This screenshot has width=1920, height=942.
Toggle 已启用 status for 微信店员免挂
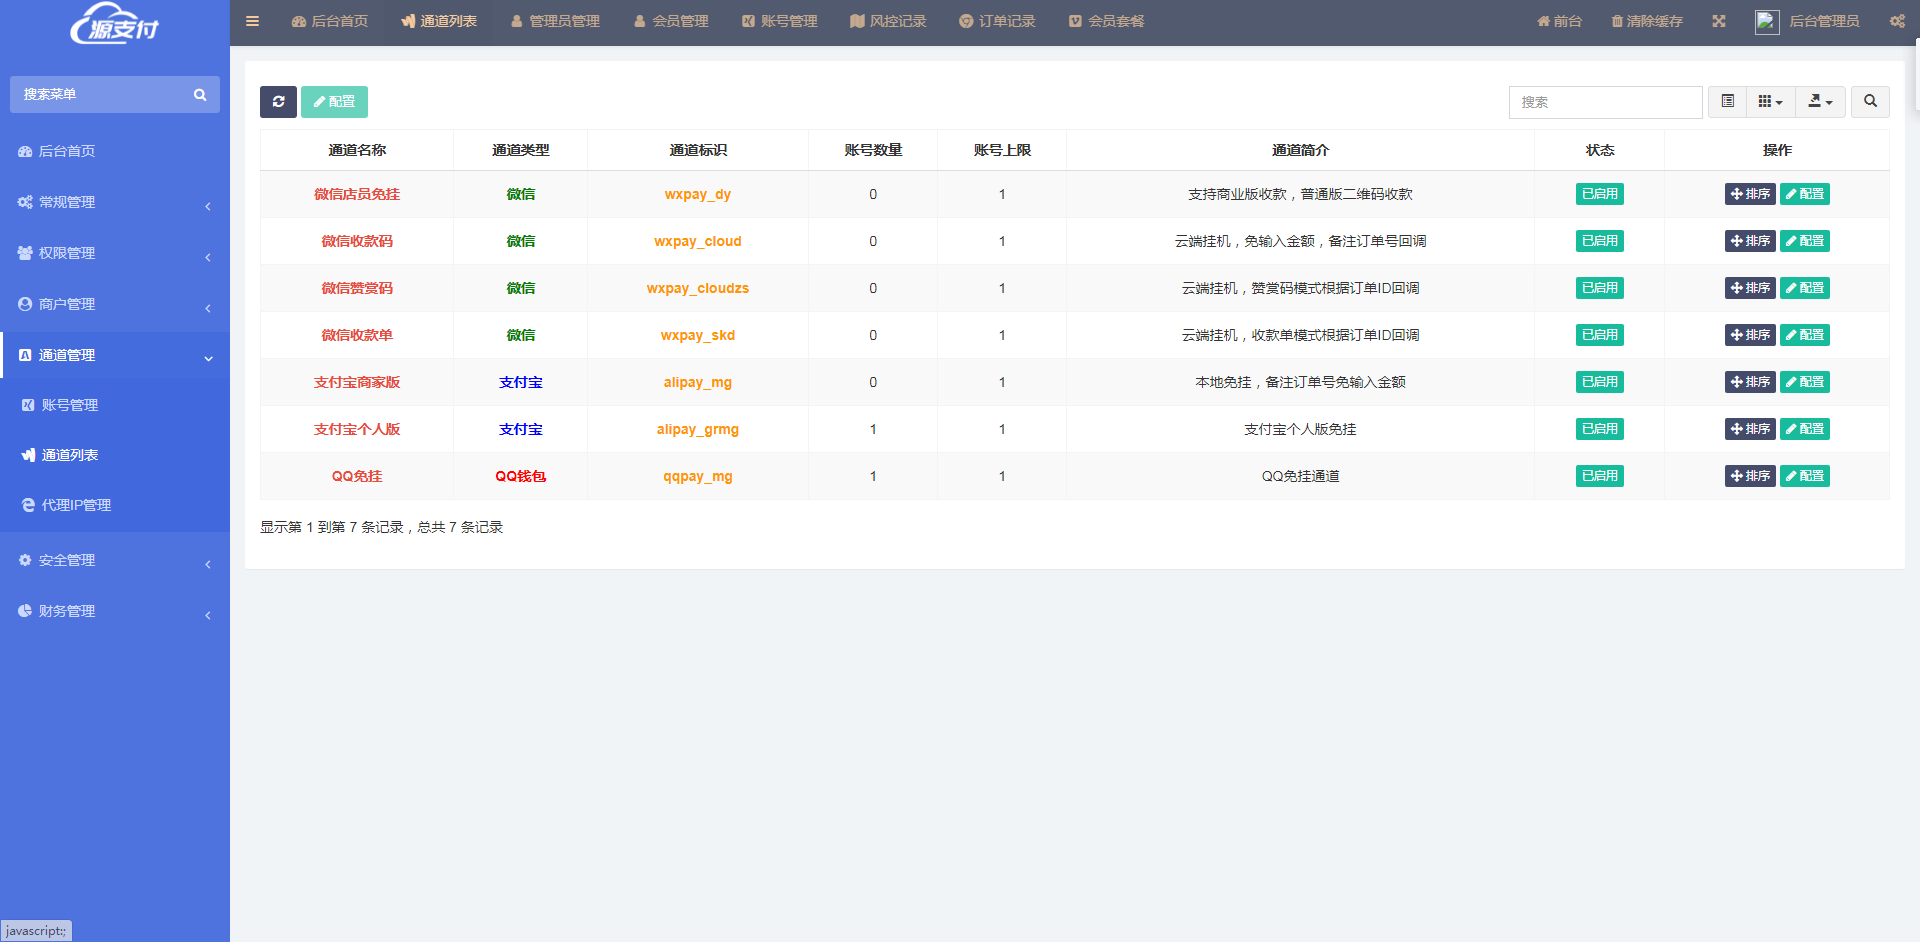pyautogui.click(x=1599, y=194)
